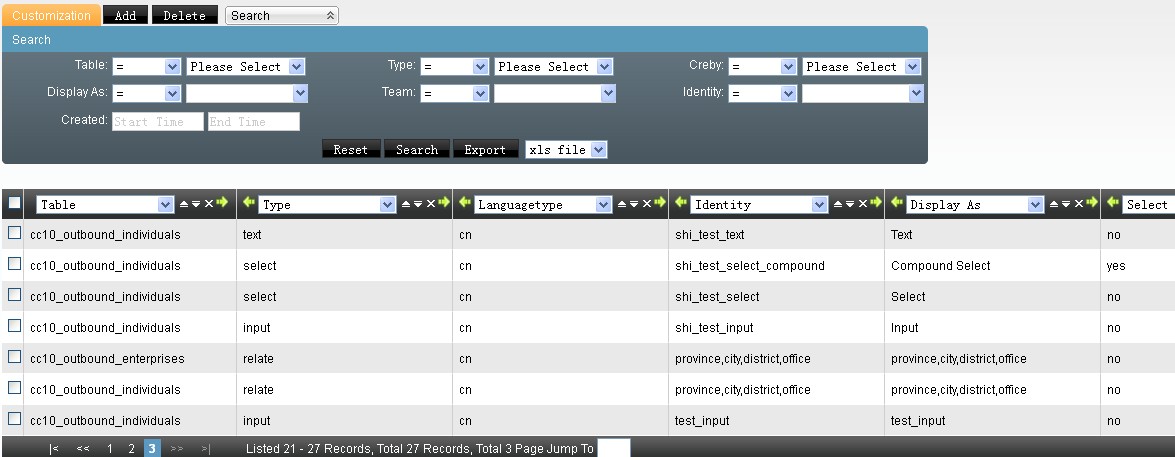Sort the Table column ascending
This screenshot has width=1175, height=457.
[x=183, y=204]
